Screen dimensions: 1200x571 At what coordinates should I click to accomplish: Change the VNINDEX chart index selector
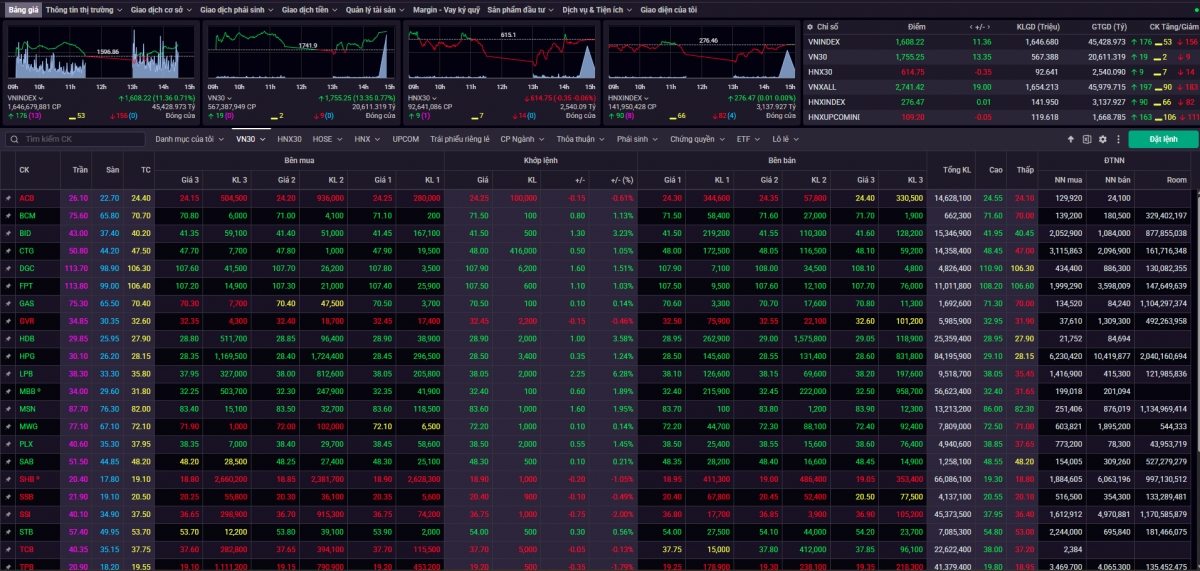(x=27, y=98)
